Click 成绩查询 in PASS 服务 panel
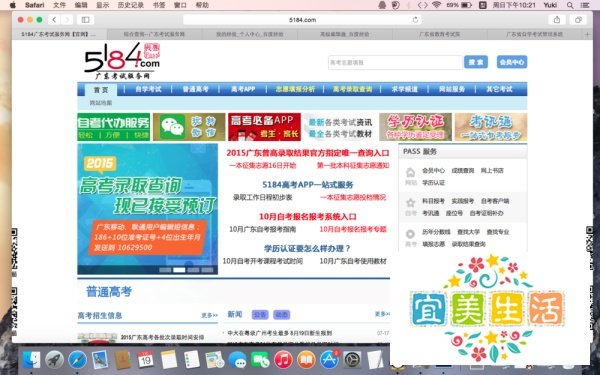 coord(463,171)
